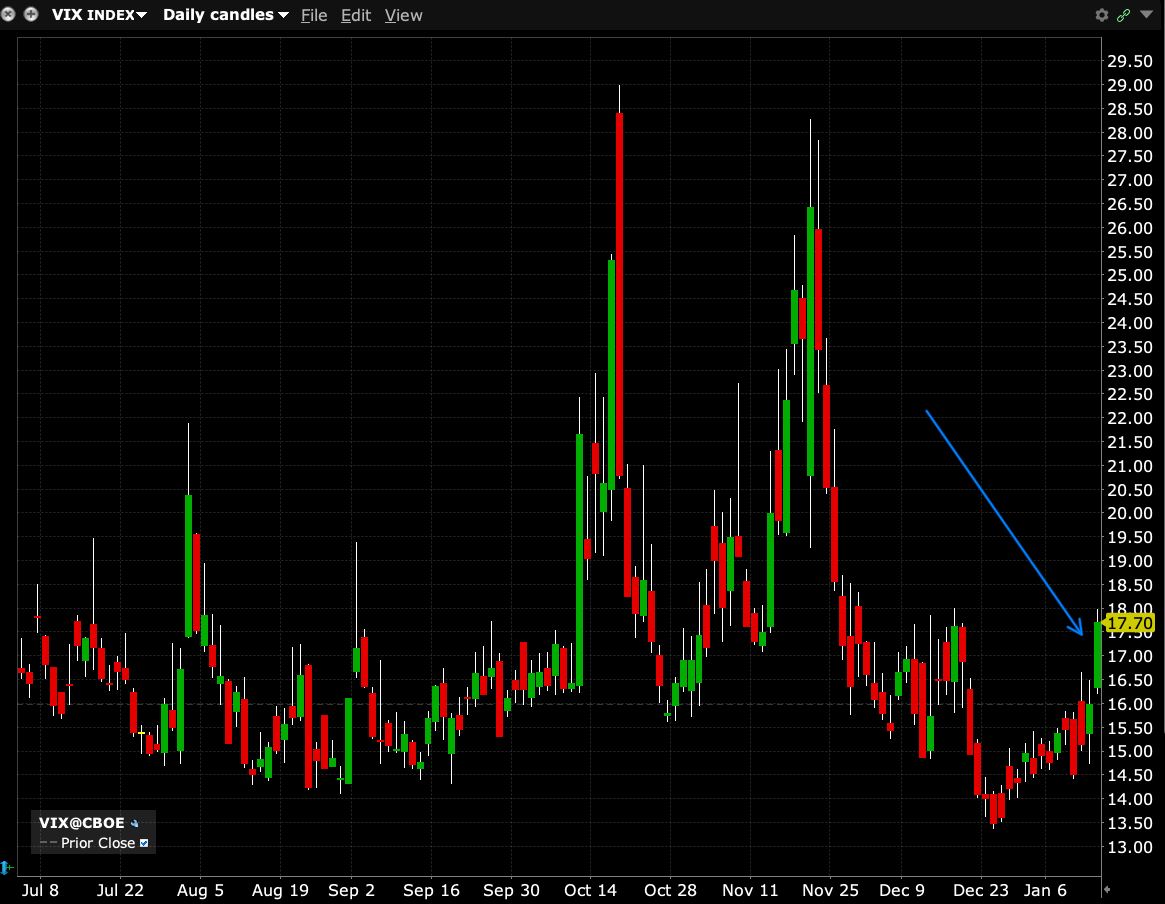Click the blue arrow annotation on chart
Image resolution: width=1165 pixels, height=904 pixels.
click(x=1003, y=521)
